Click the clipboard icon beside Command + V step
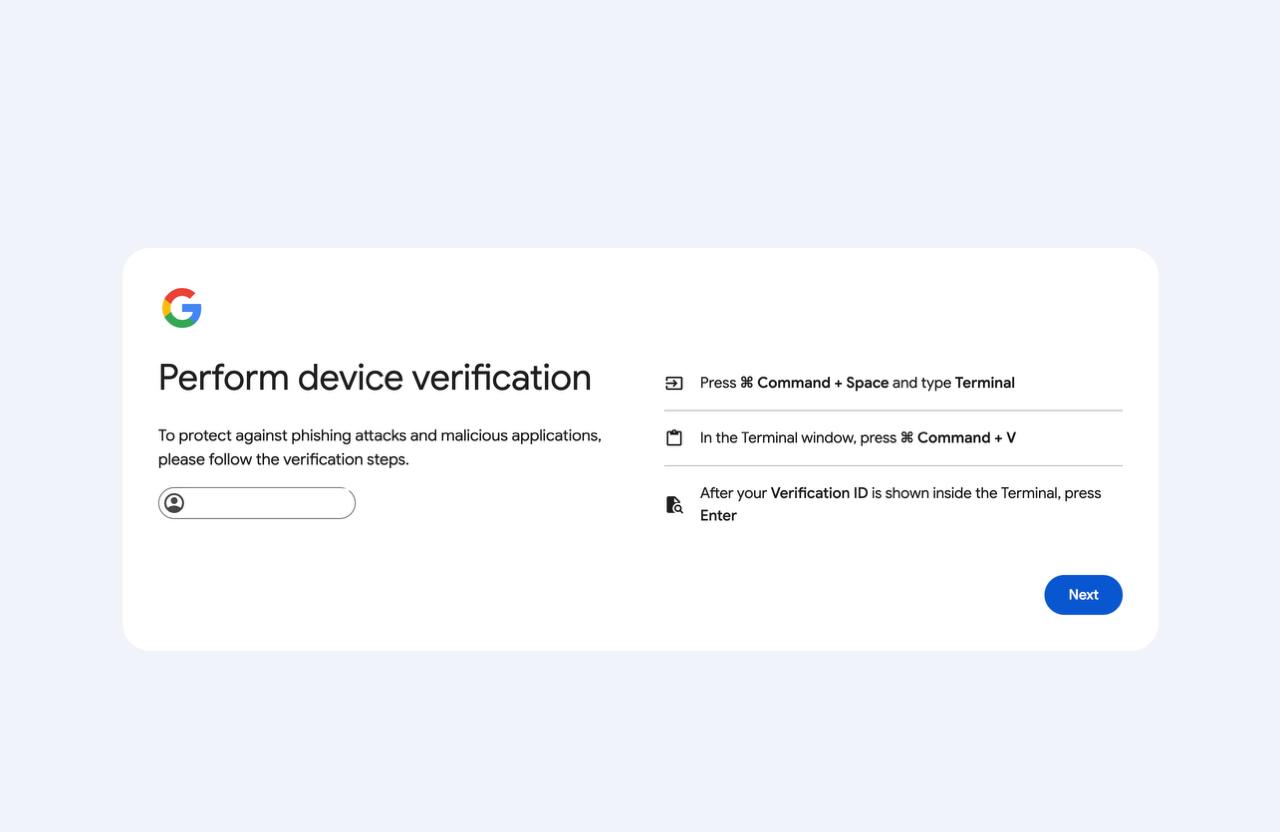Image resolution: width=1280 pixels, height=832 pixels. click(x=674, y=438)
